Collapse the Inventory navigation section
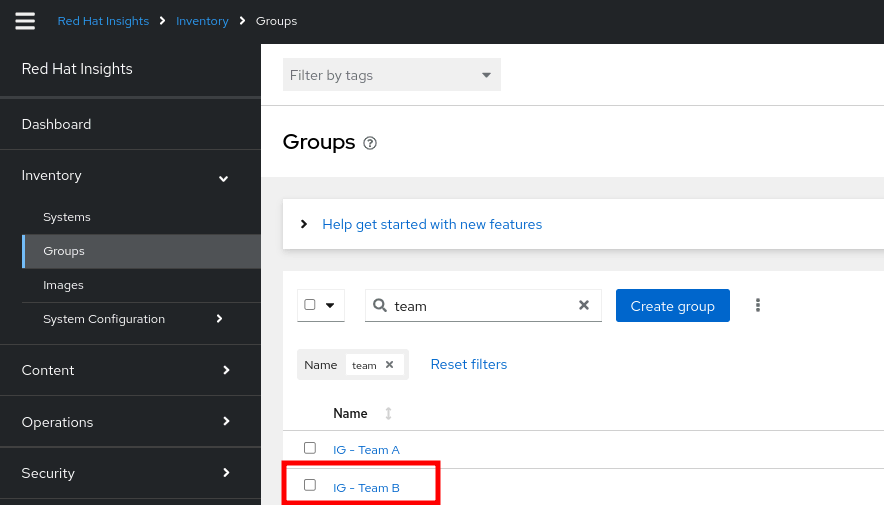 click(x=224, y=178)
